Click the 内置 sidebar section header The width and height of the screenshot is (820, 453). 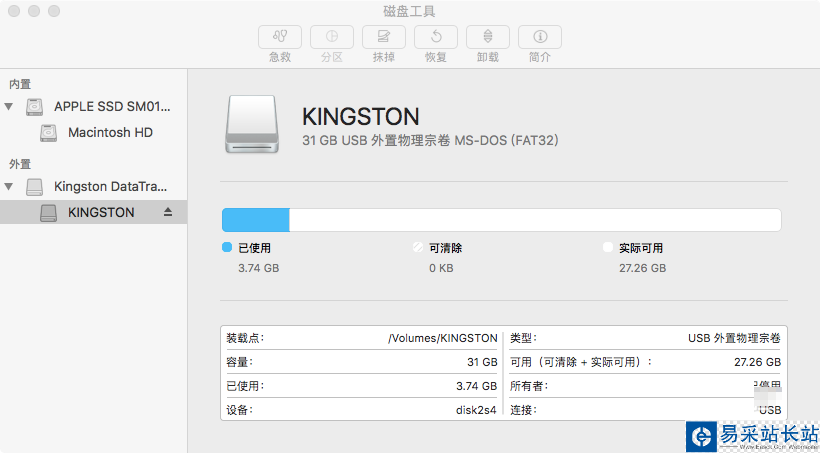20,84
